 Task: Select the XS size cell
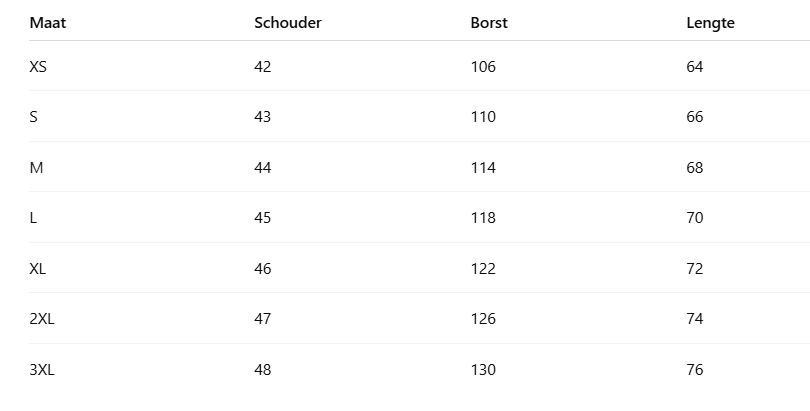point(38,67)
